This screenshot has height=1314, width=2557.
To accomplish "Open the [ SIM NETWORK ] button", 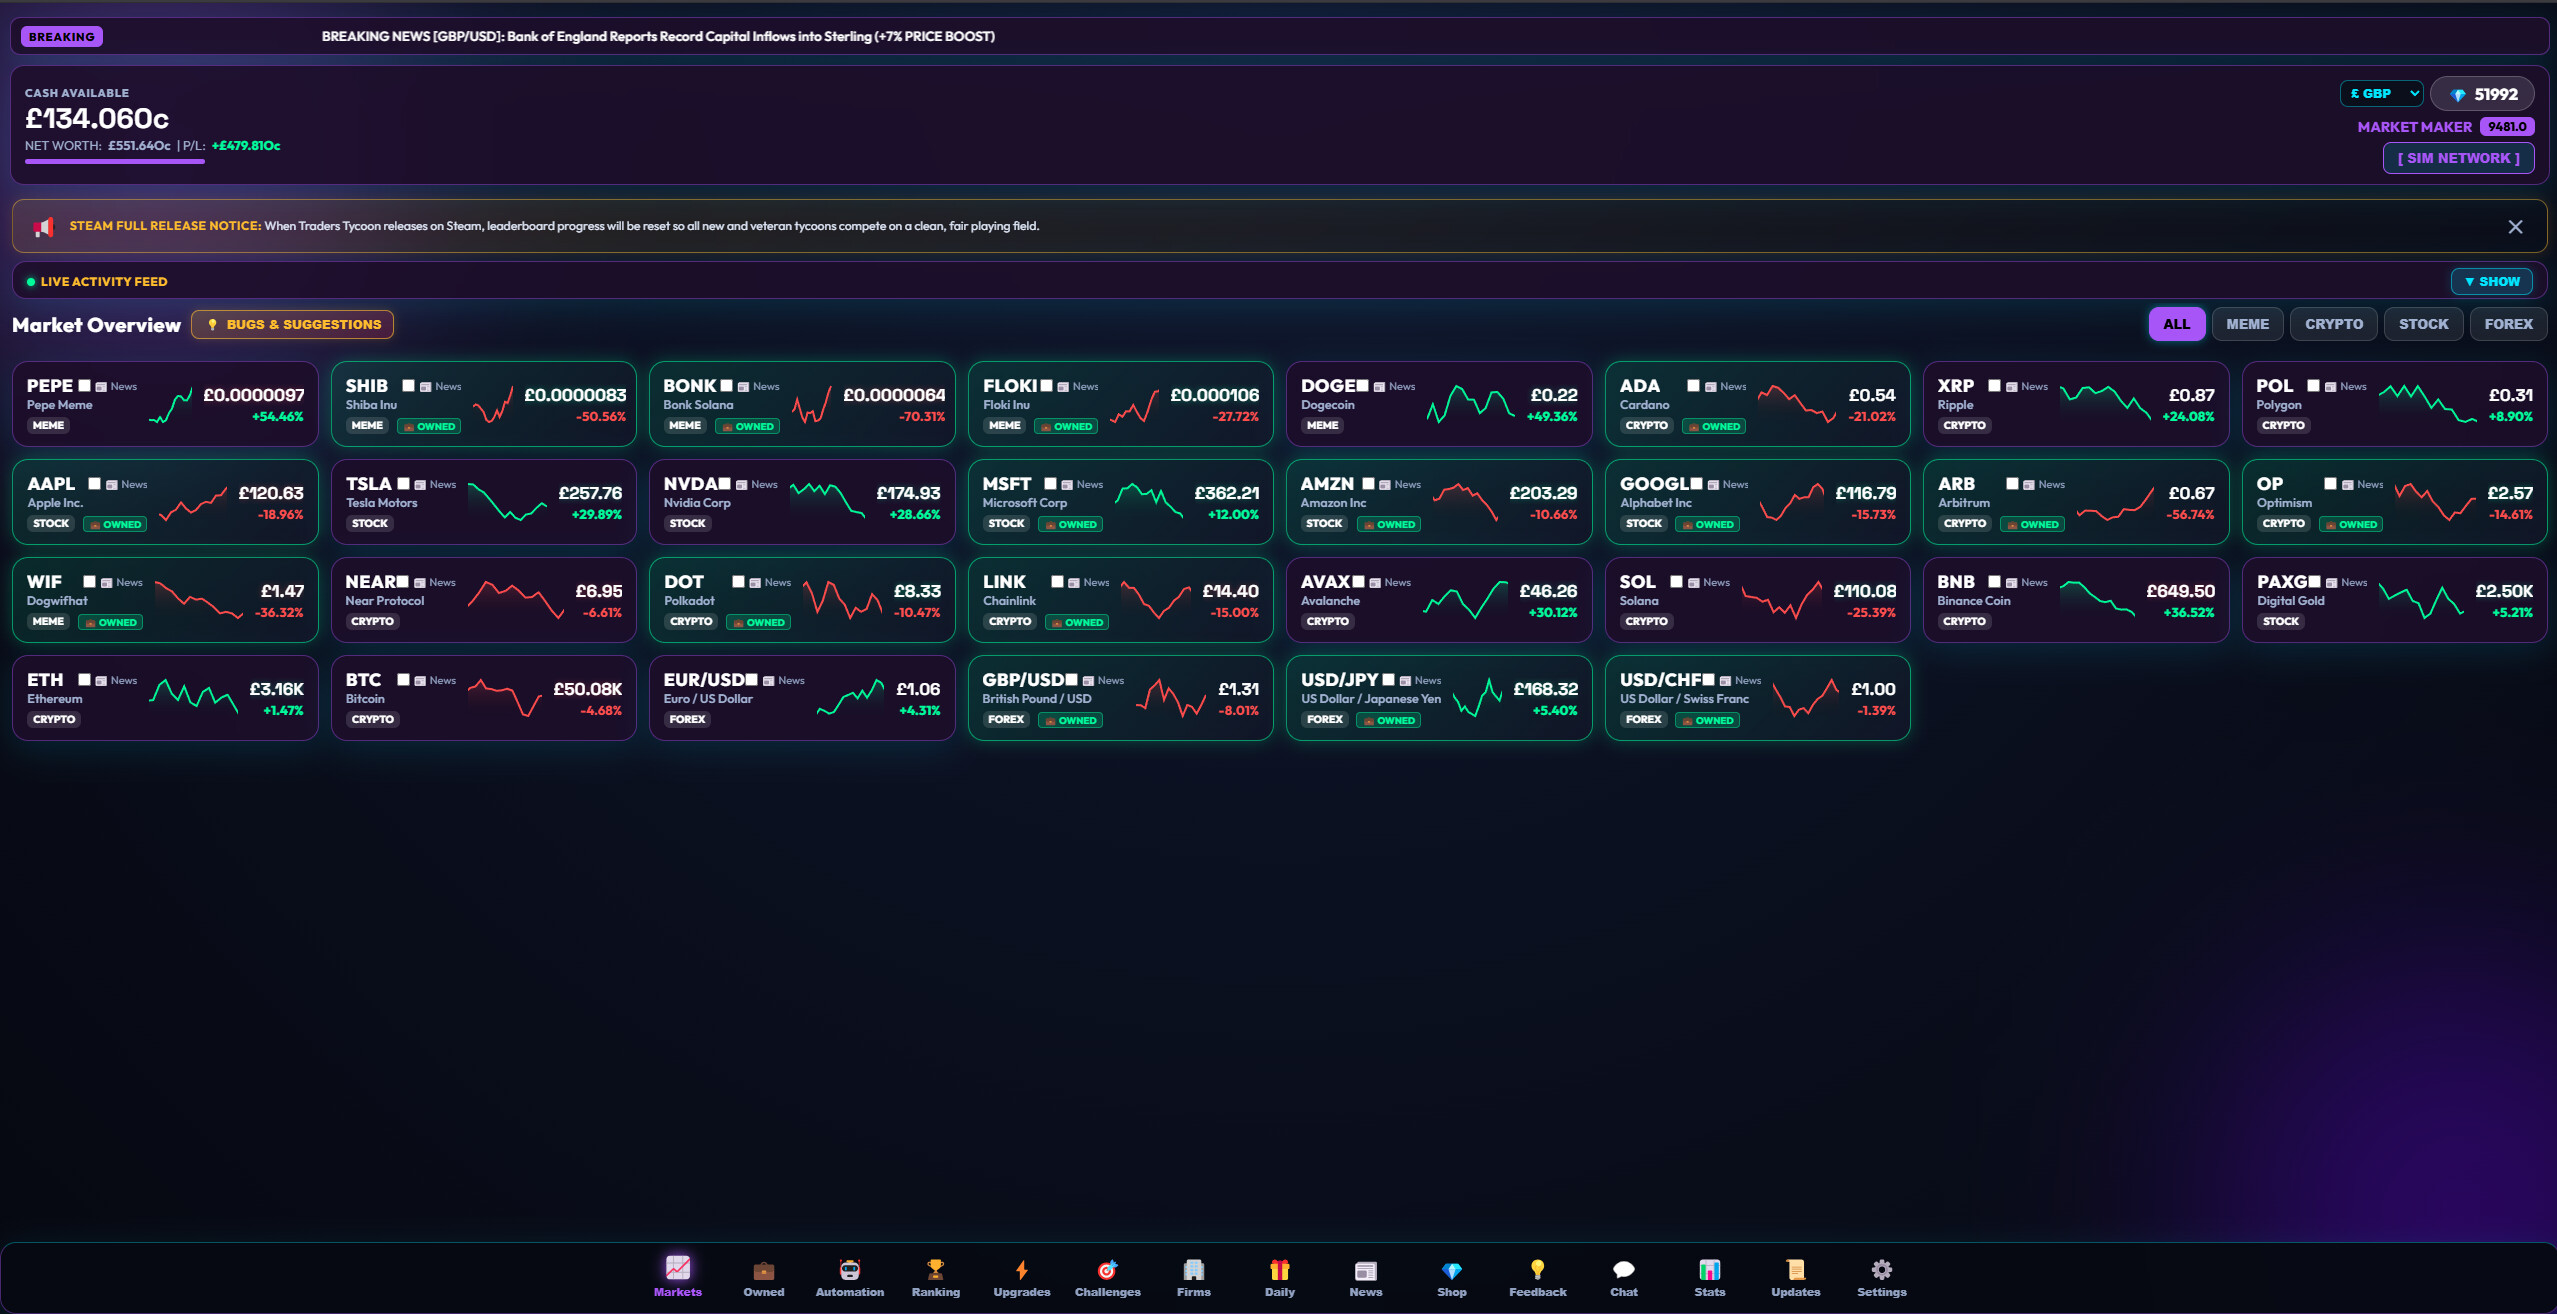I will 2458,158.
